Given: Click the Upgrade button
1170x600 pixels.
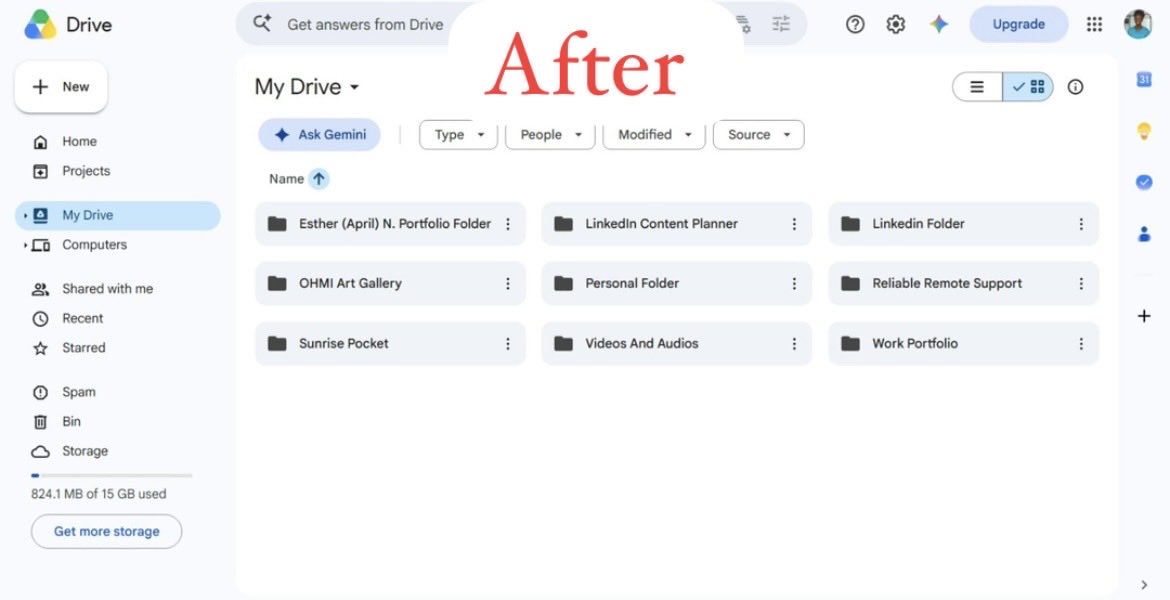Looking at the screenshot, I should tap(1019, 25).
